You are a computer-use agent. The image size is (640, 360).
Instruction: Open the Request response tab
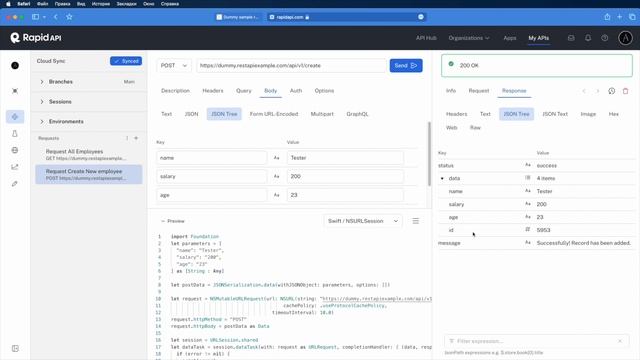pos(478,91)
